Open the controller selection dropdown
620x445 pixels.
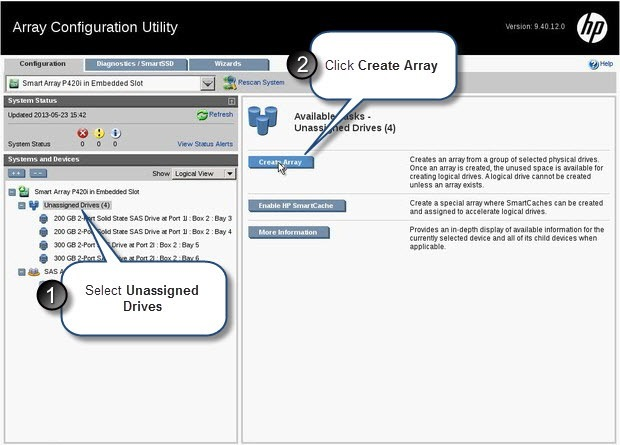pos(208,83)
